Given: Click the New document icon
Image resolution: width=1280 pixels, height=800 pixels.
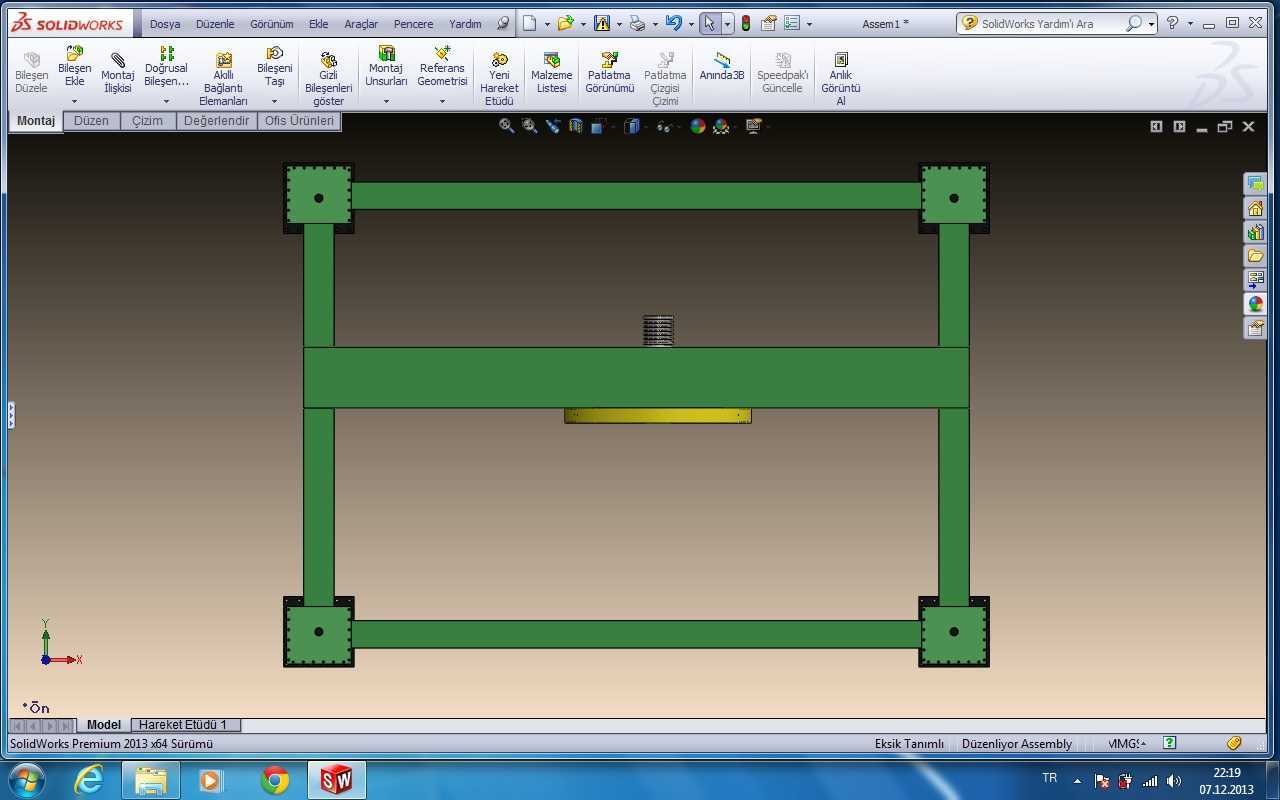Looking at the screenshot, I should click(x=530, y=23).
